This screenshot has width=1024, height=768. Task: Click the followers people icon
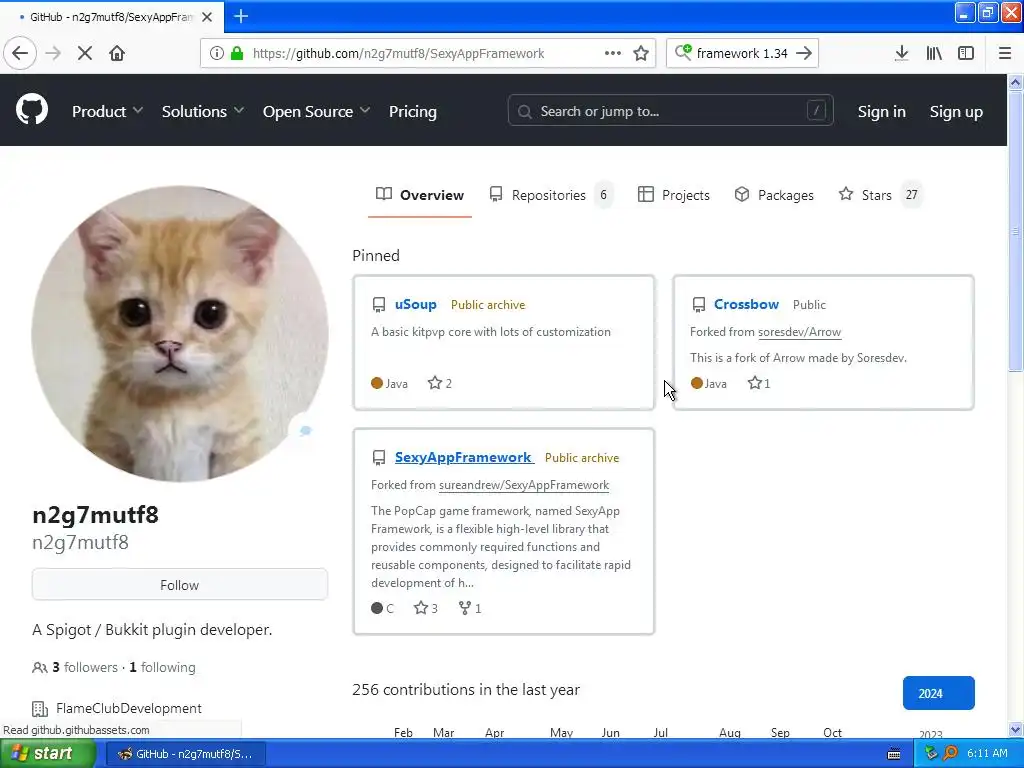point(39,667)
